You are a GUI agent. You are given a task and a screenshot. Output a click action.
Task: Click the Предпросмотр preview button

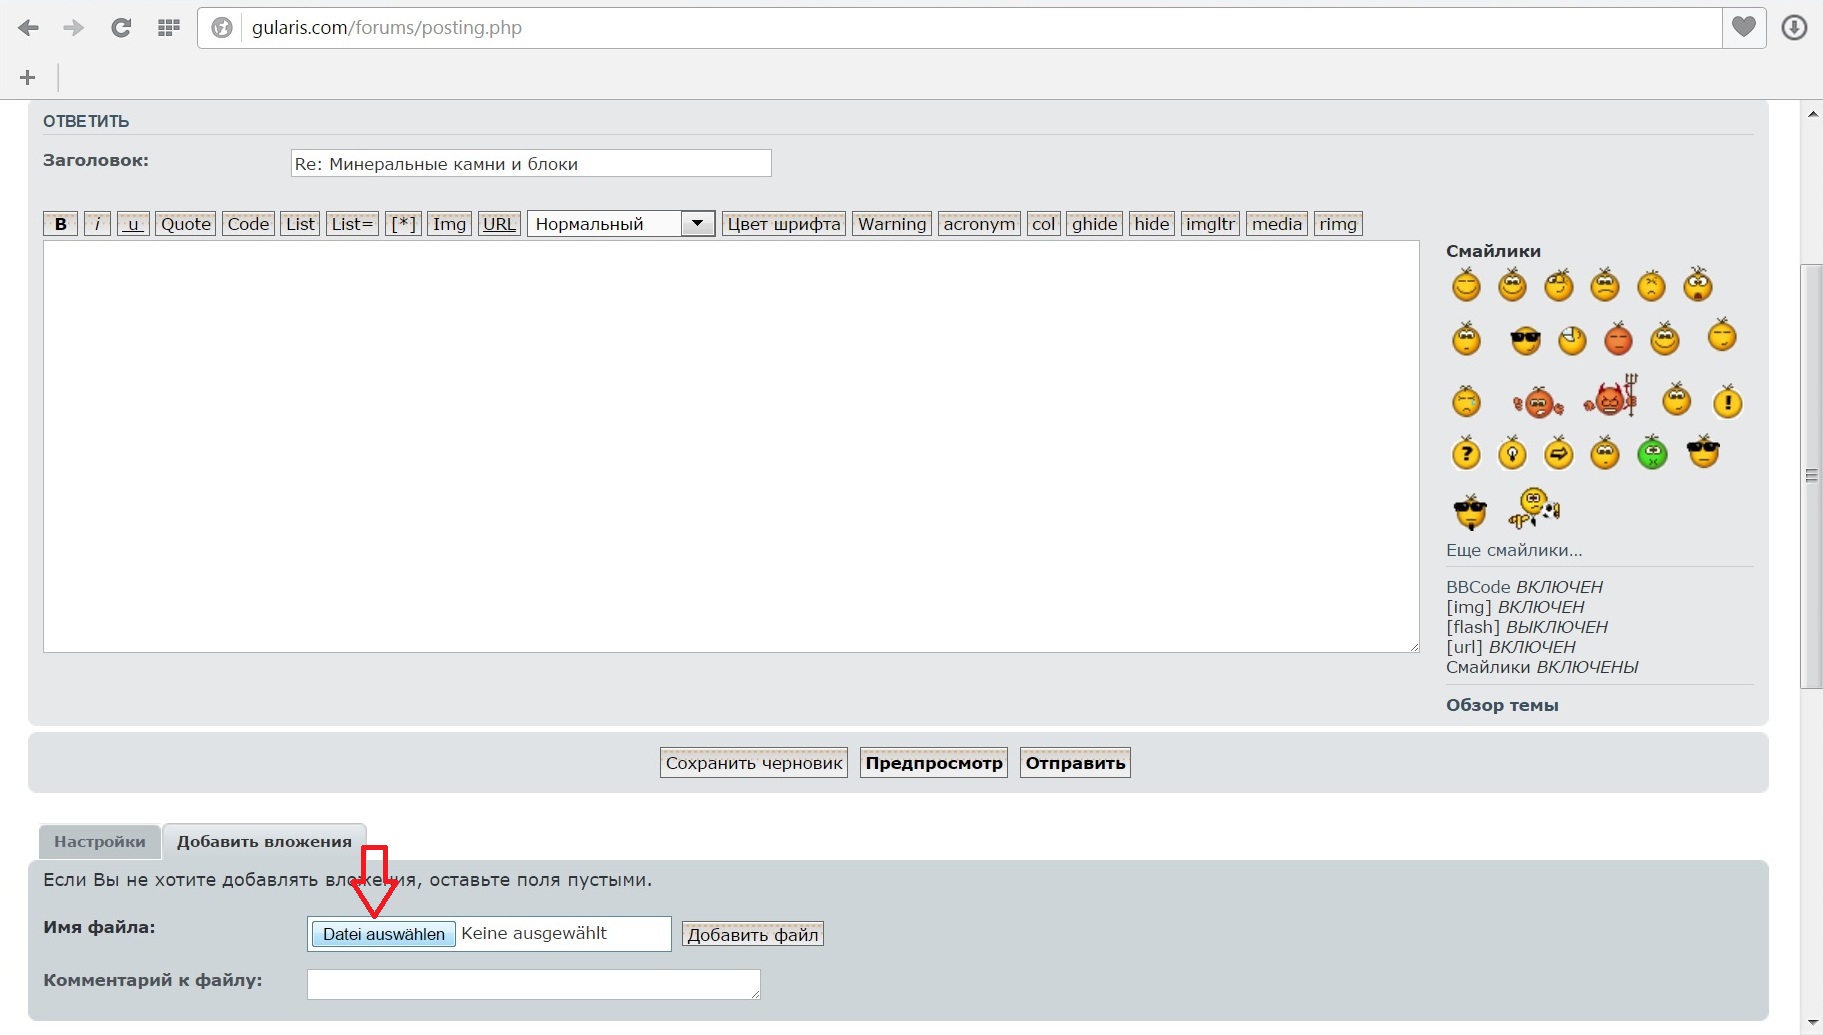coord(933,763)
